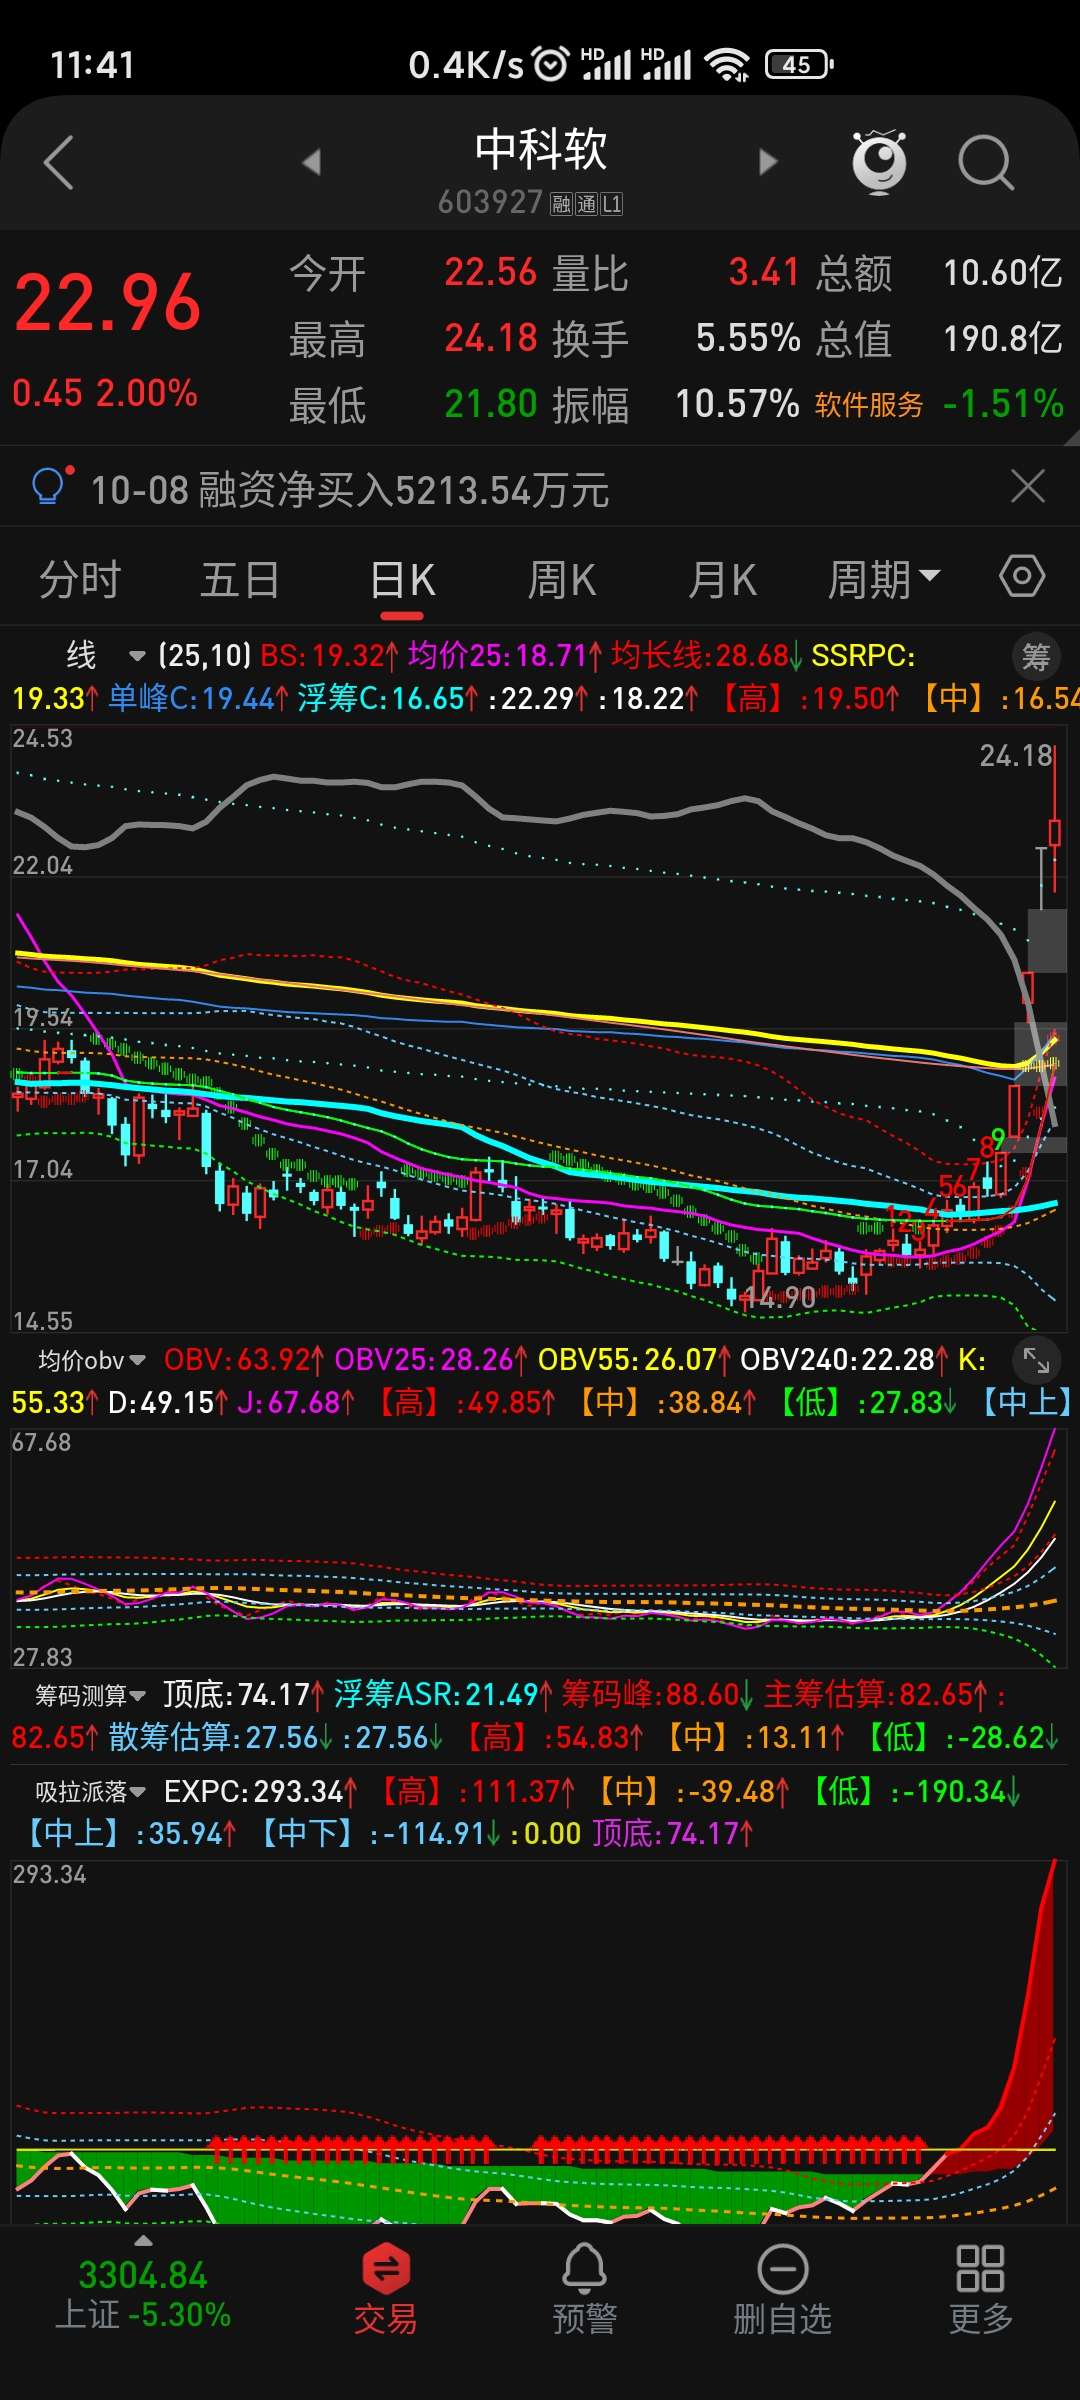Open the 筹码测算 indicator dropdown
The image size is (1080, 2400).
coord(90,1695)
